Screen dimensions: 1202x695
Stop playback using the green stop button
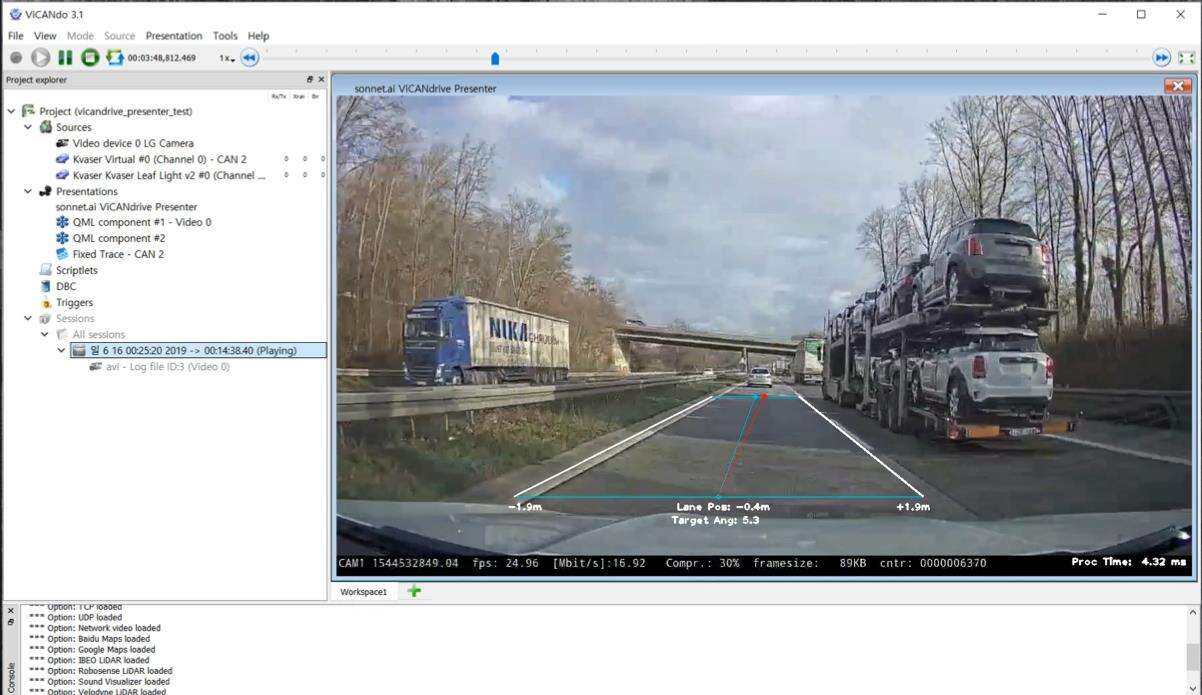(90, 58)
